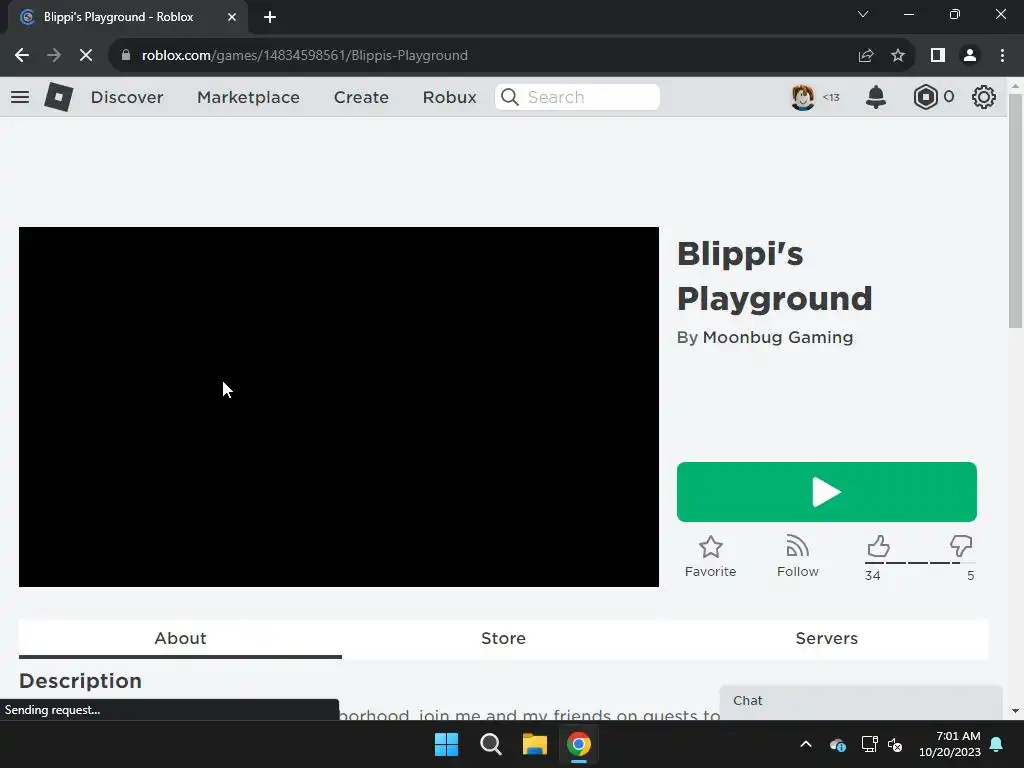Click the scrollbar down arrow

1015,711
